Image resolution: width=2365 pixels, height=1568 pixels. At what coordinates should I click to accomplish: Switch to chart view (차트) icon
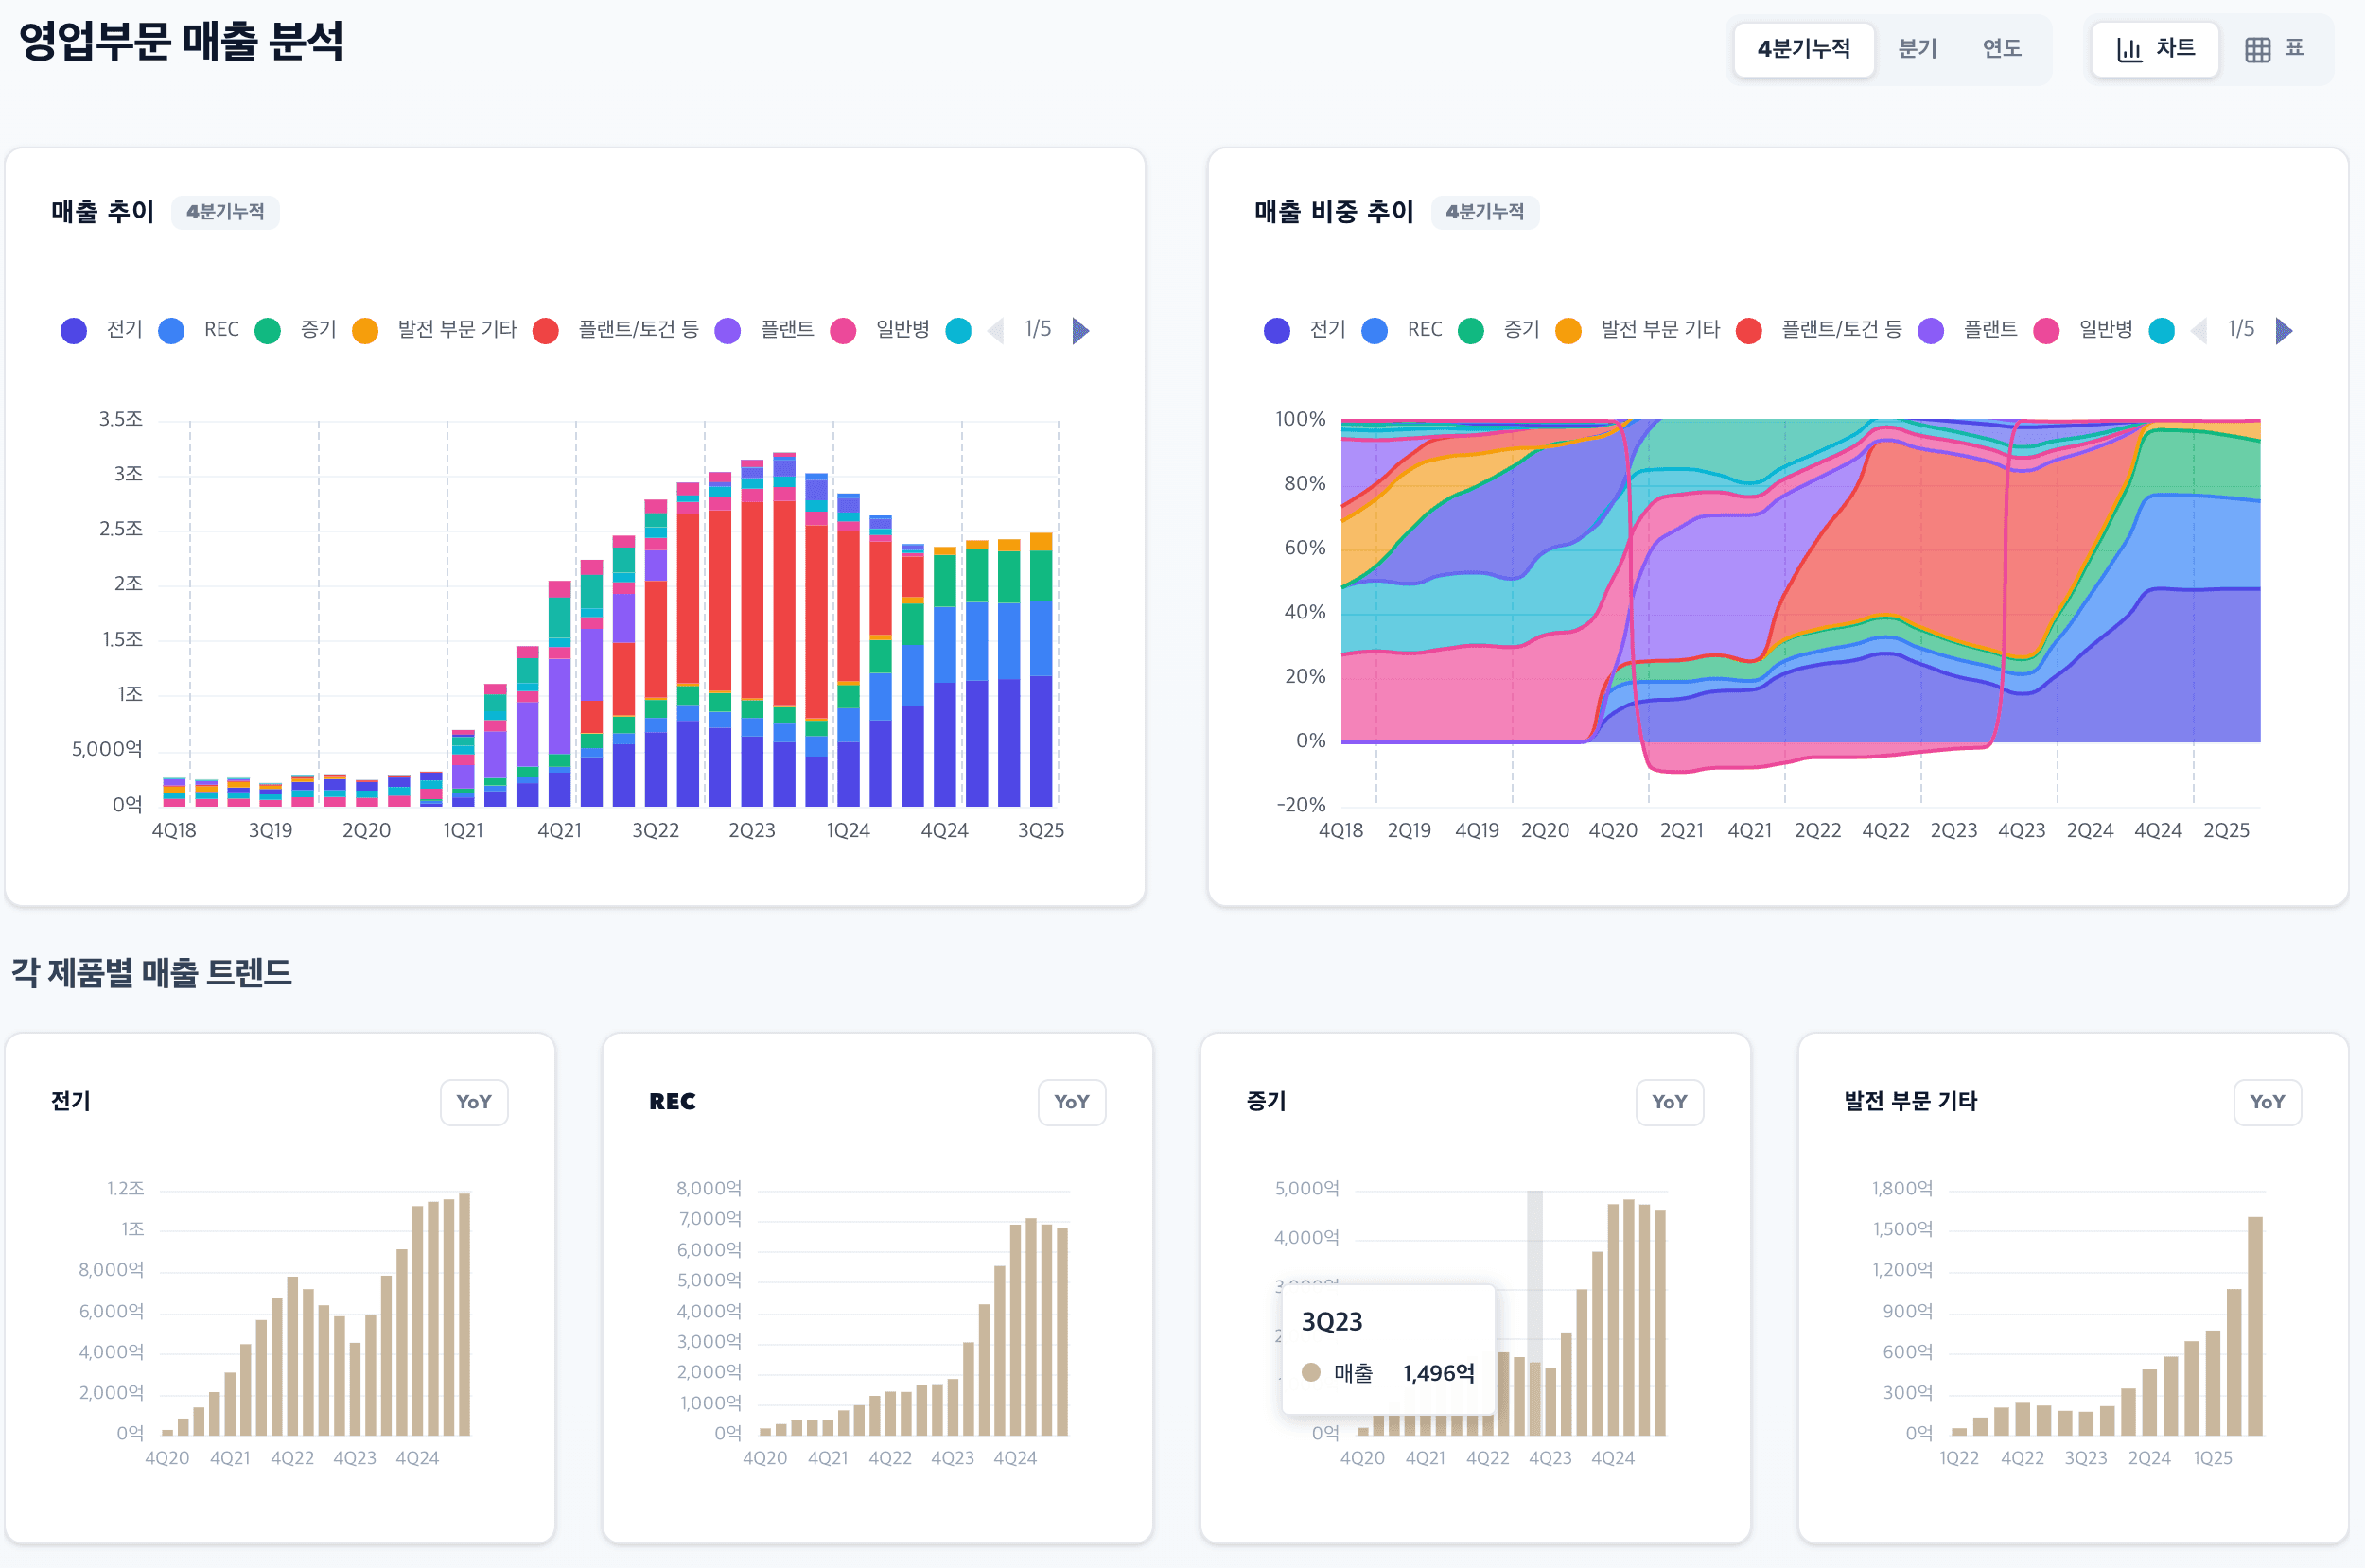tap(2129, 49)
